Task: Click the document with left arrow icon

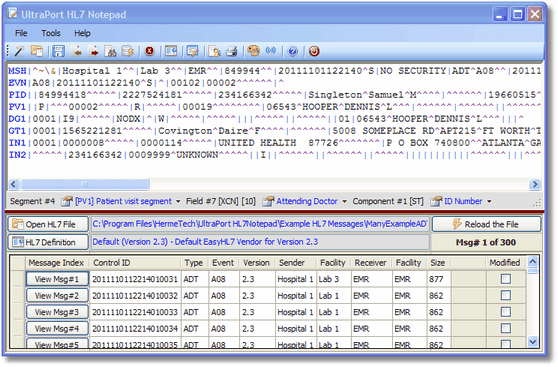Action: pos(76,51)
